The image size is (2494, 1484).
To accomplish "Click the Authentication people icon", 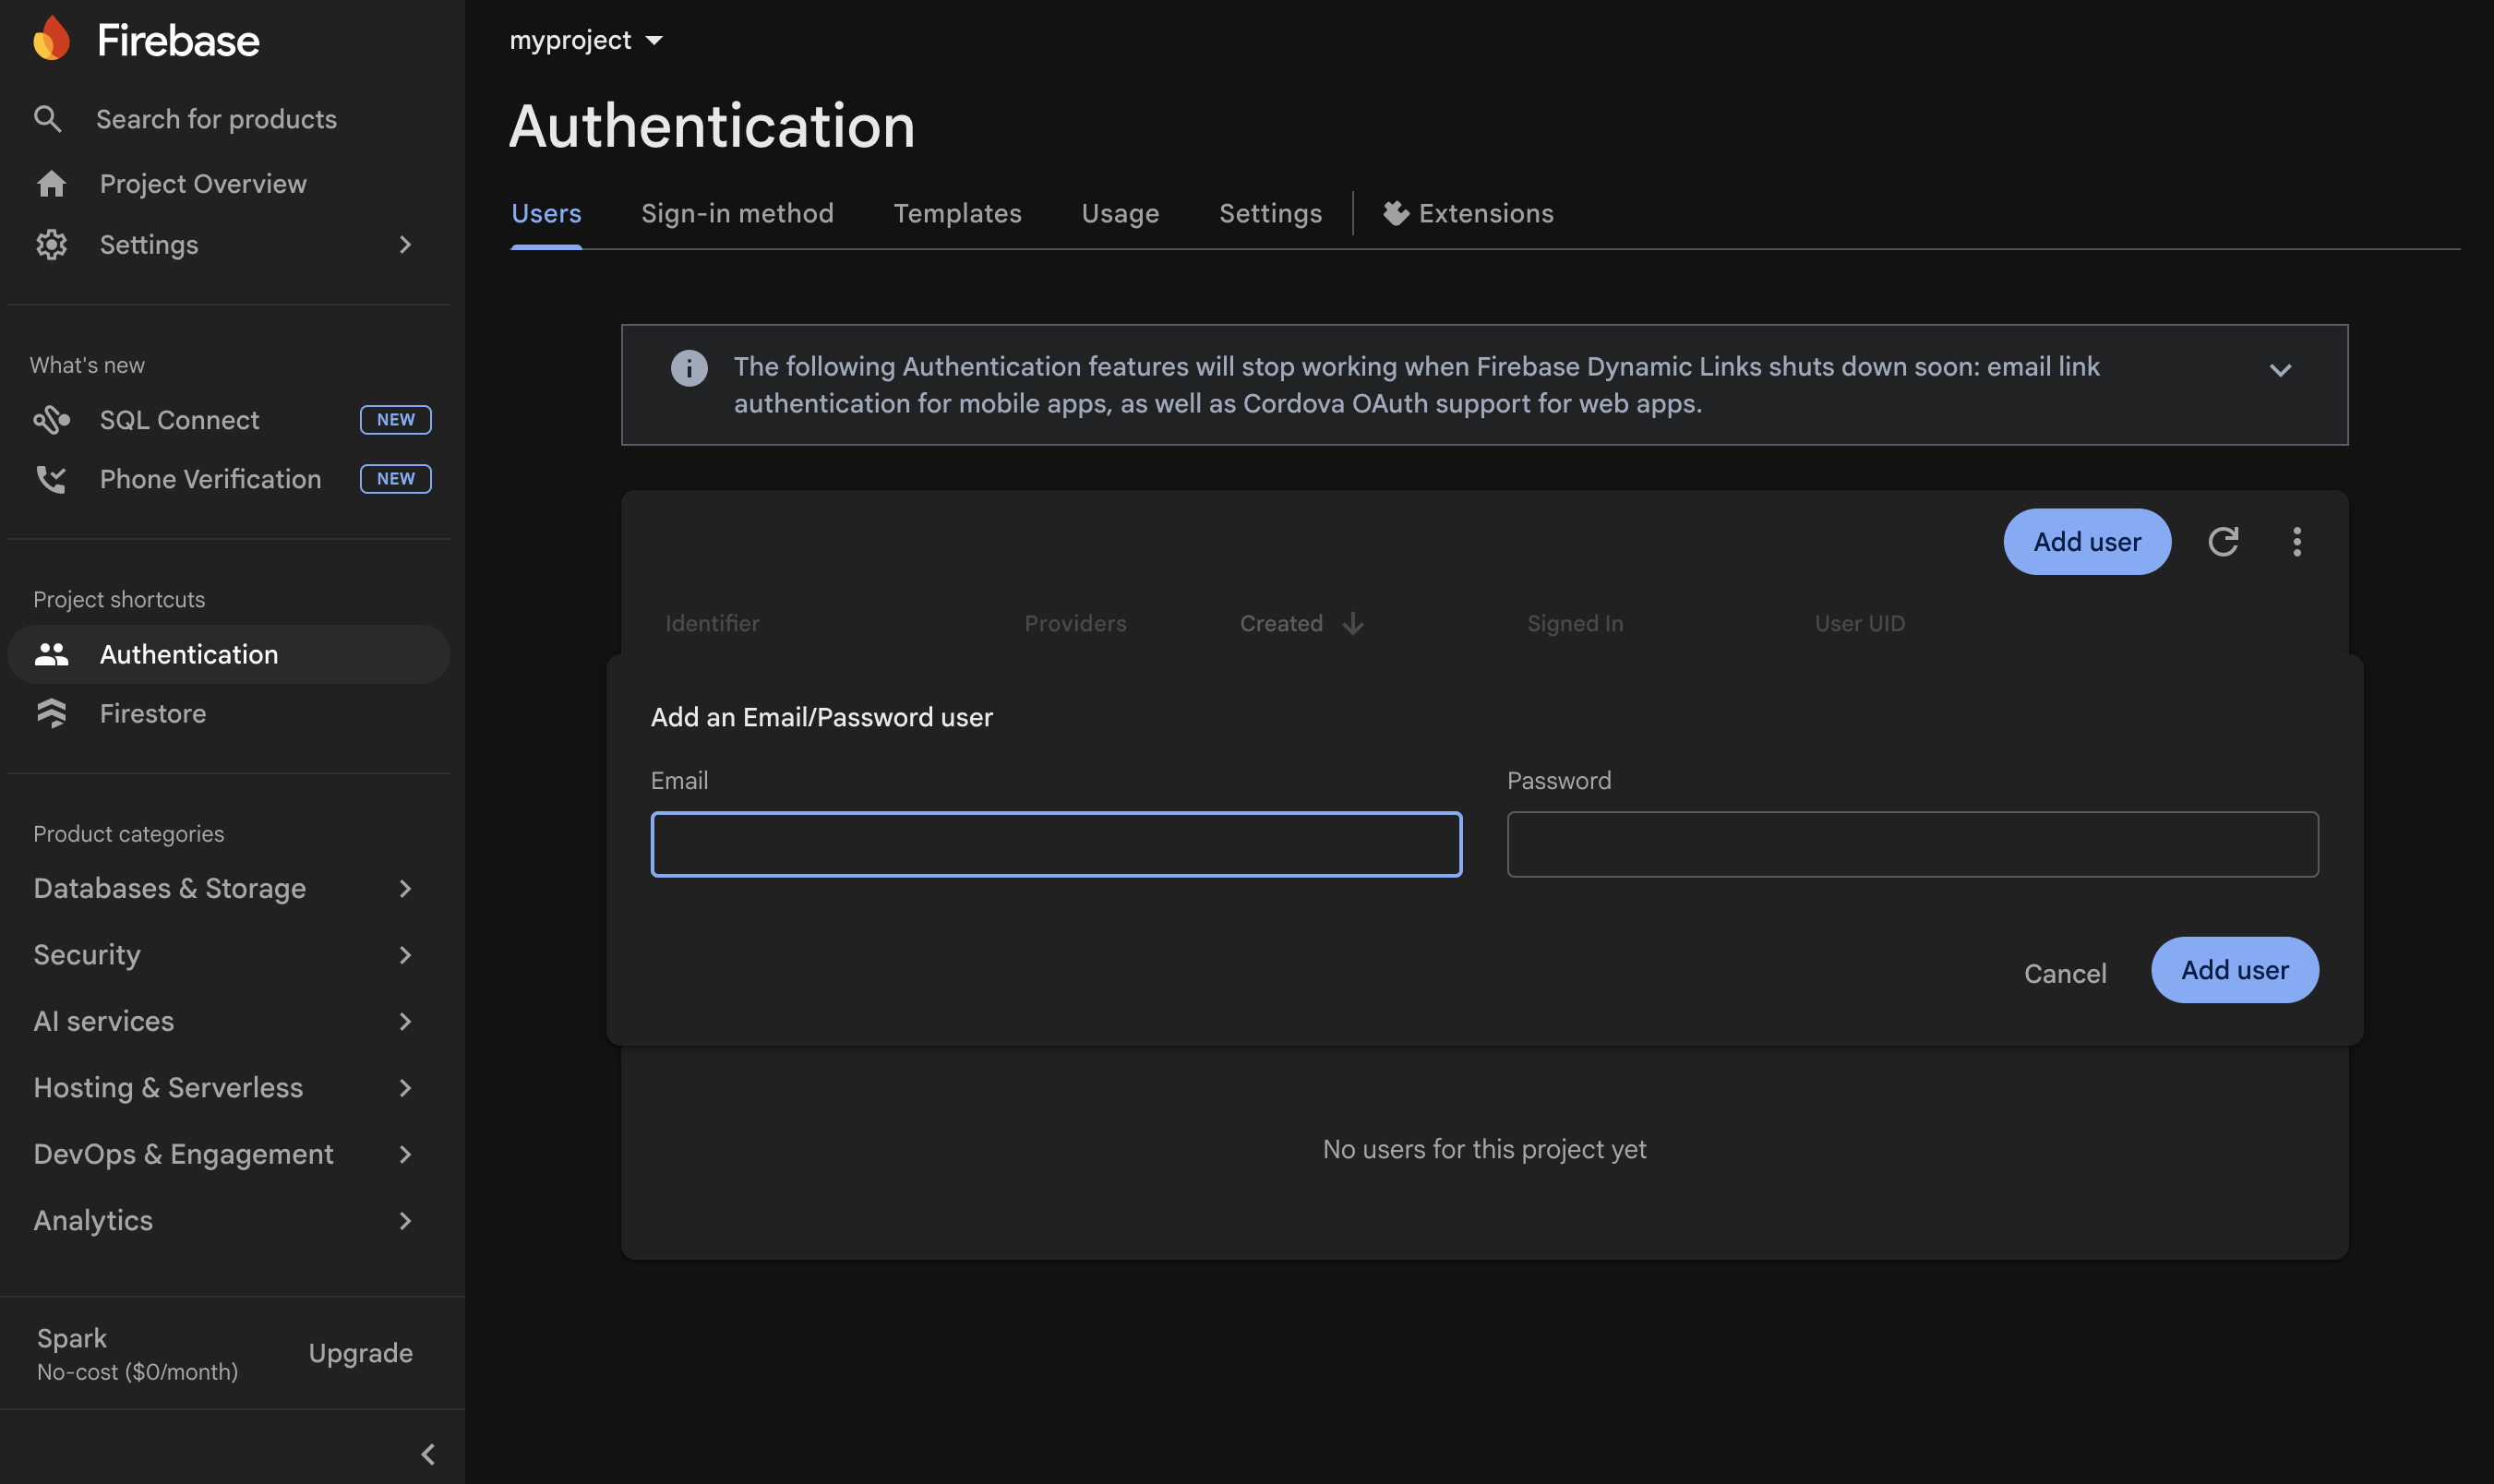I will 51,654.
